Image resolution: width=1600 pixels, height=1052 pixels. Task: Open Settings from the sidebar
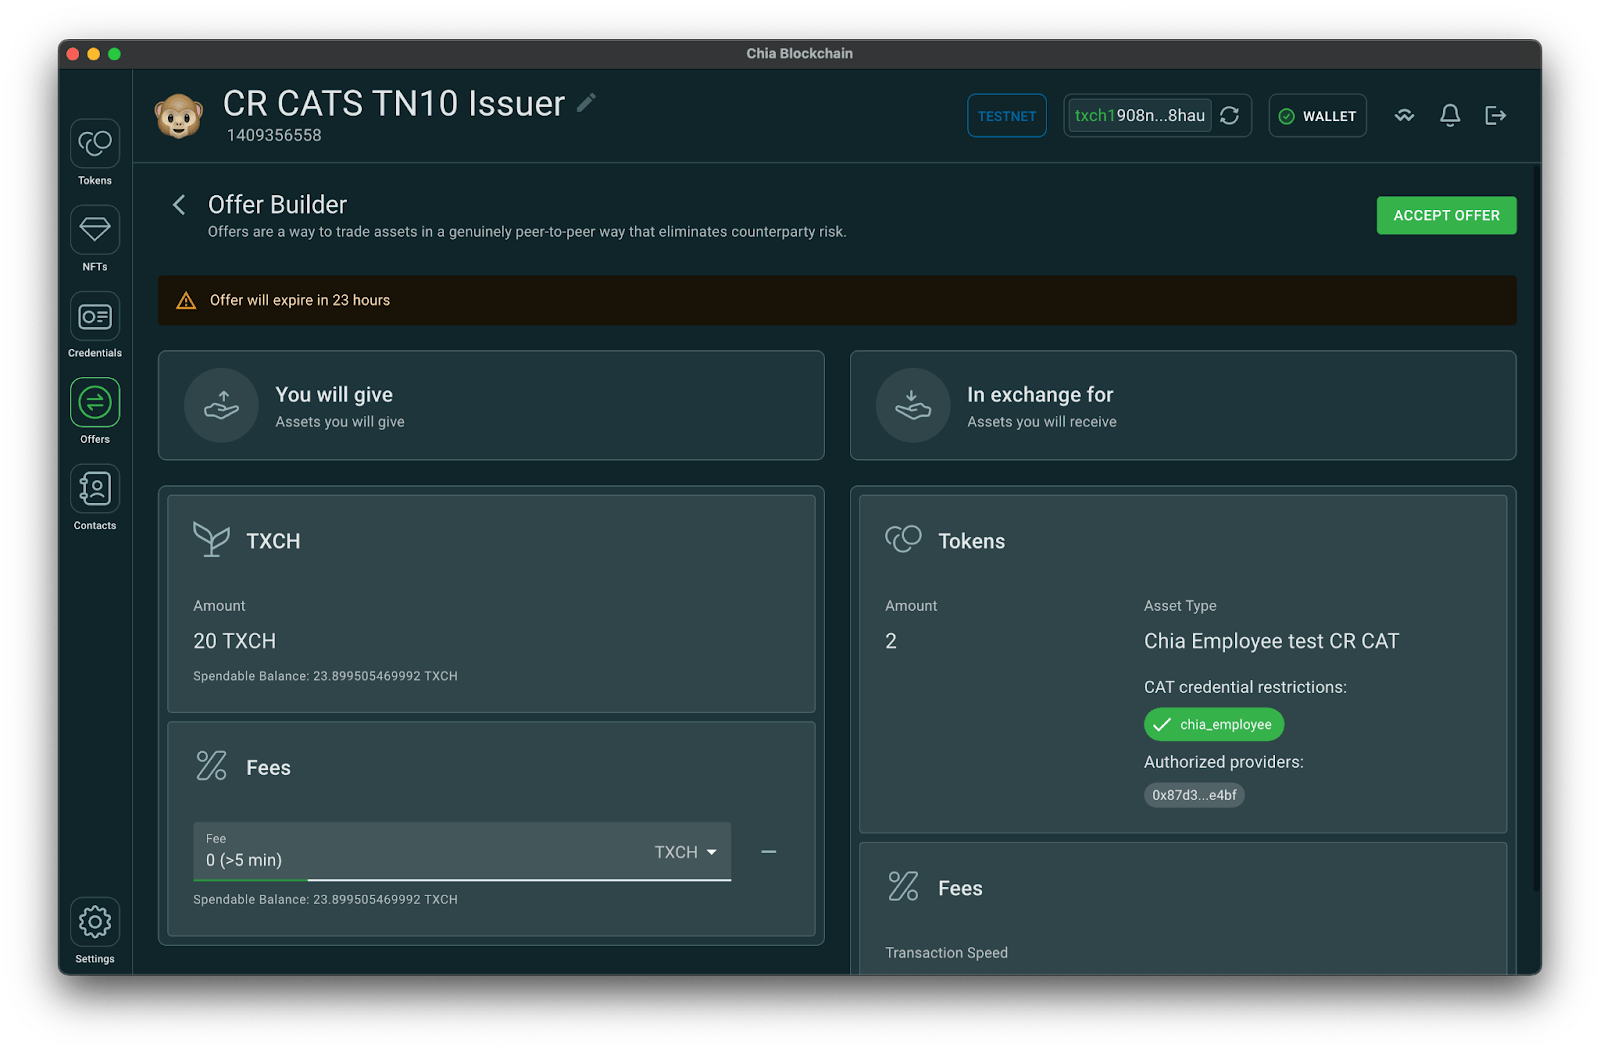click(x=95, y=922)
